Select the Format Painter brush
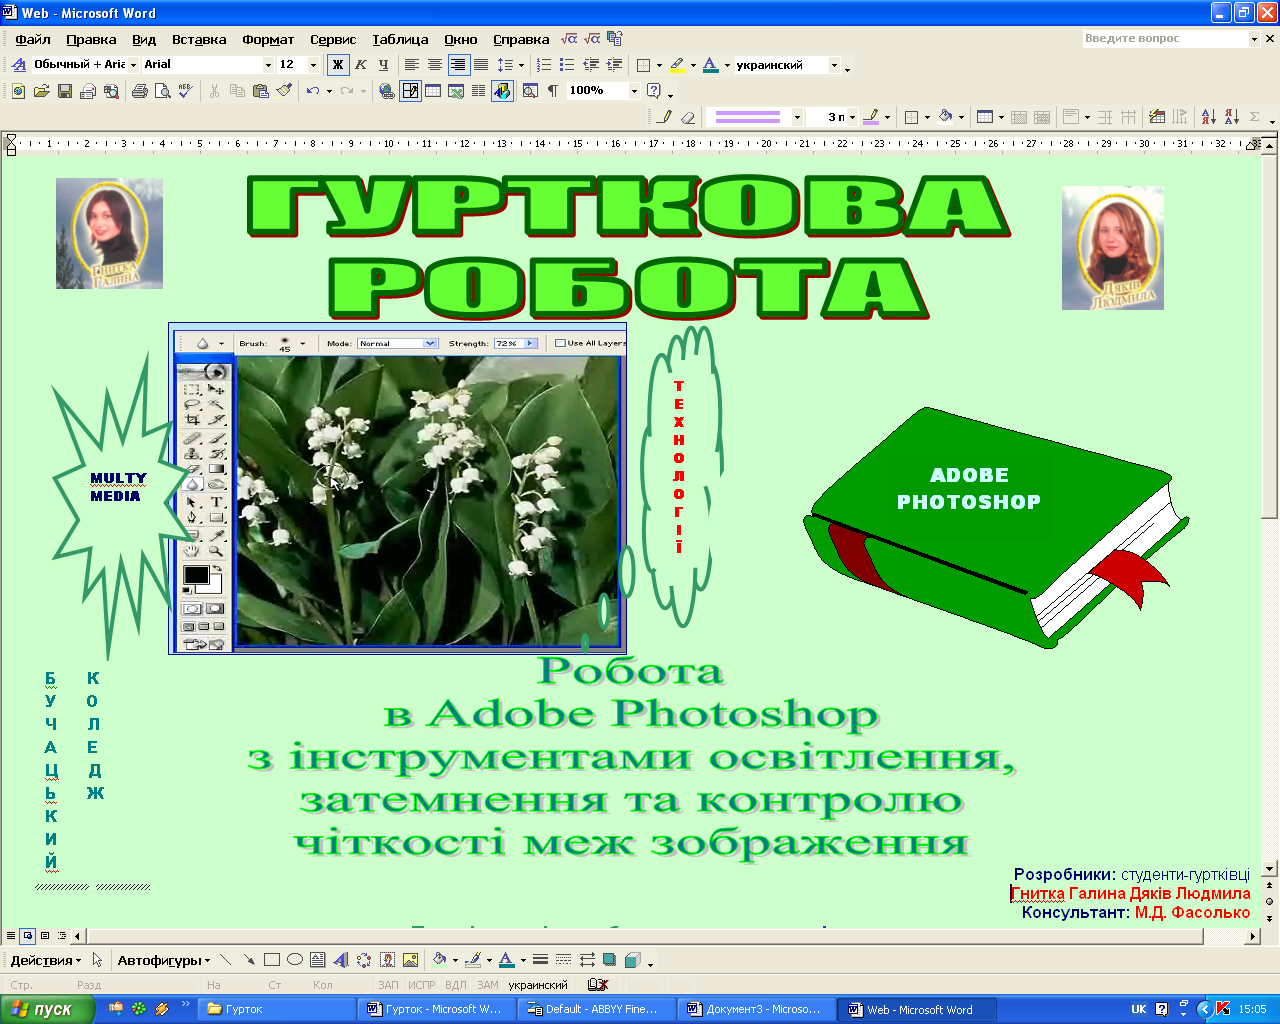This screenshot has width=1280, height=1024. pyautogui.click(x=284, y=91)
